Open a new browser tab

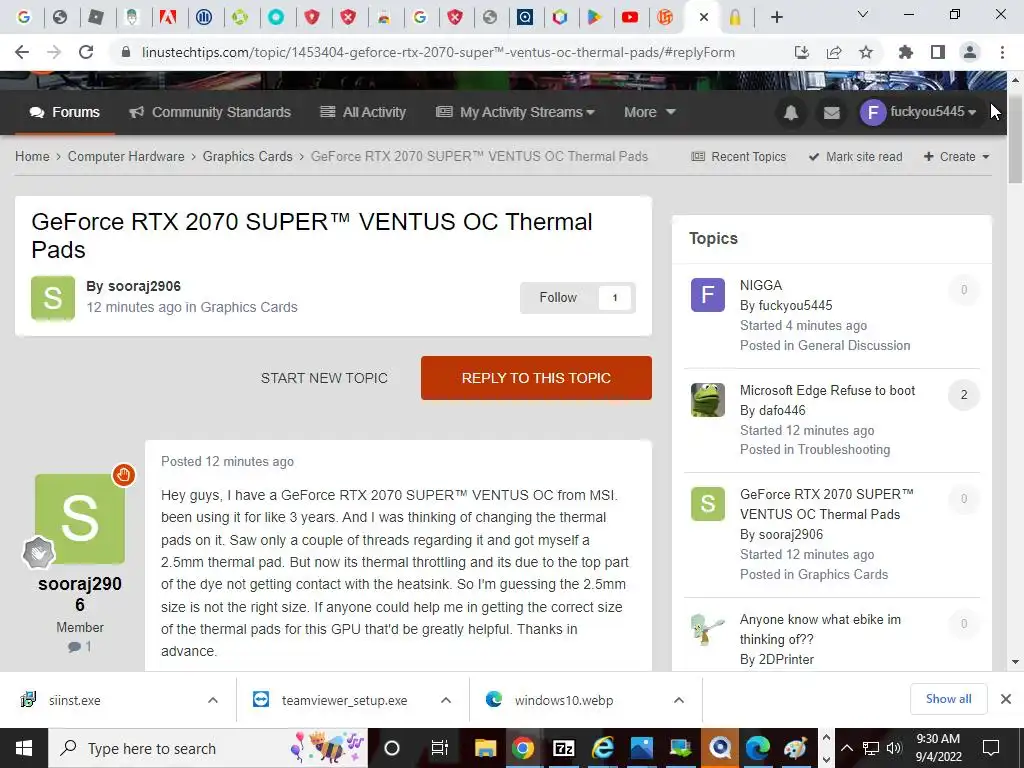776,17
